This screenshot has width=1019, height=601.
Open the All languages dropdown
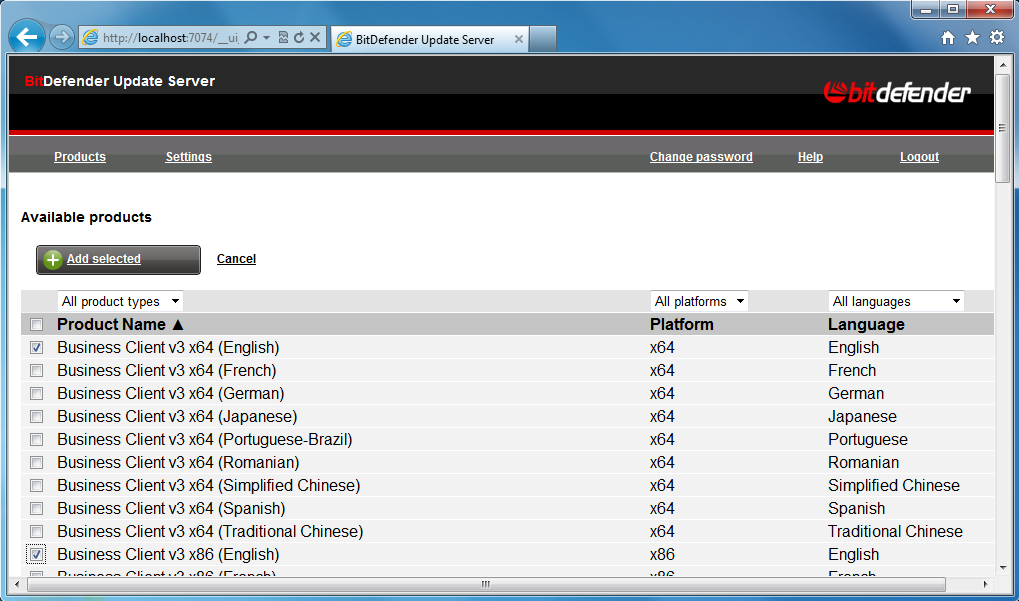click(x=896, y=301)
